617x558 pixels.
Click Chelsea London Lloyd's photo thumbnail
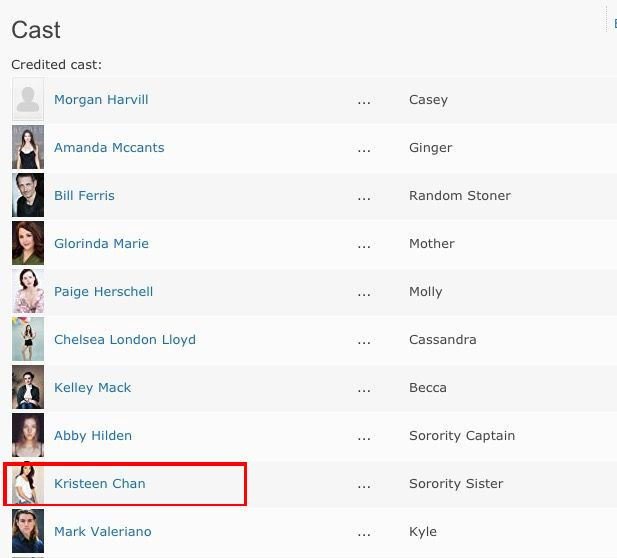pos(28,340)
